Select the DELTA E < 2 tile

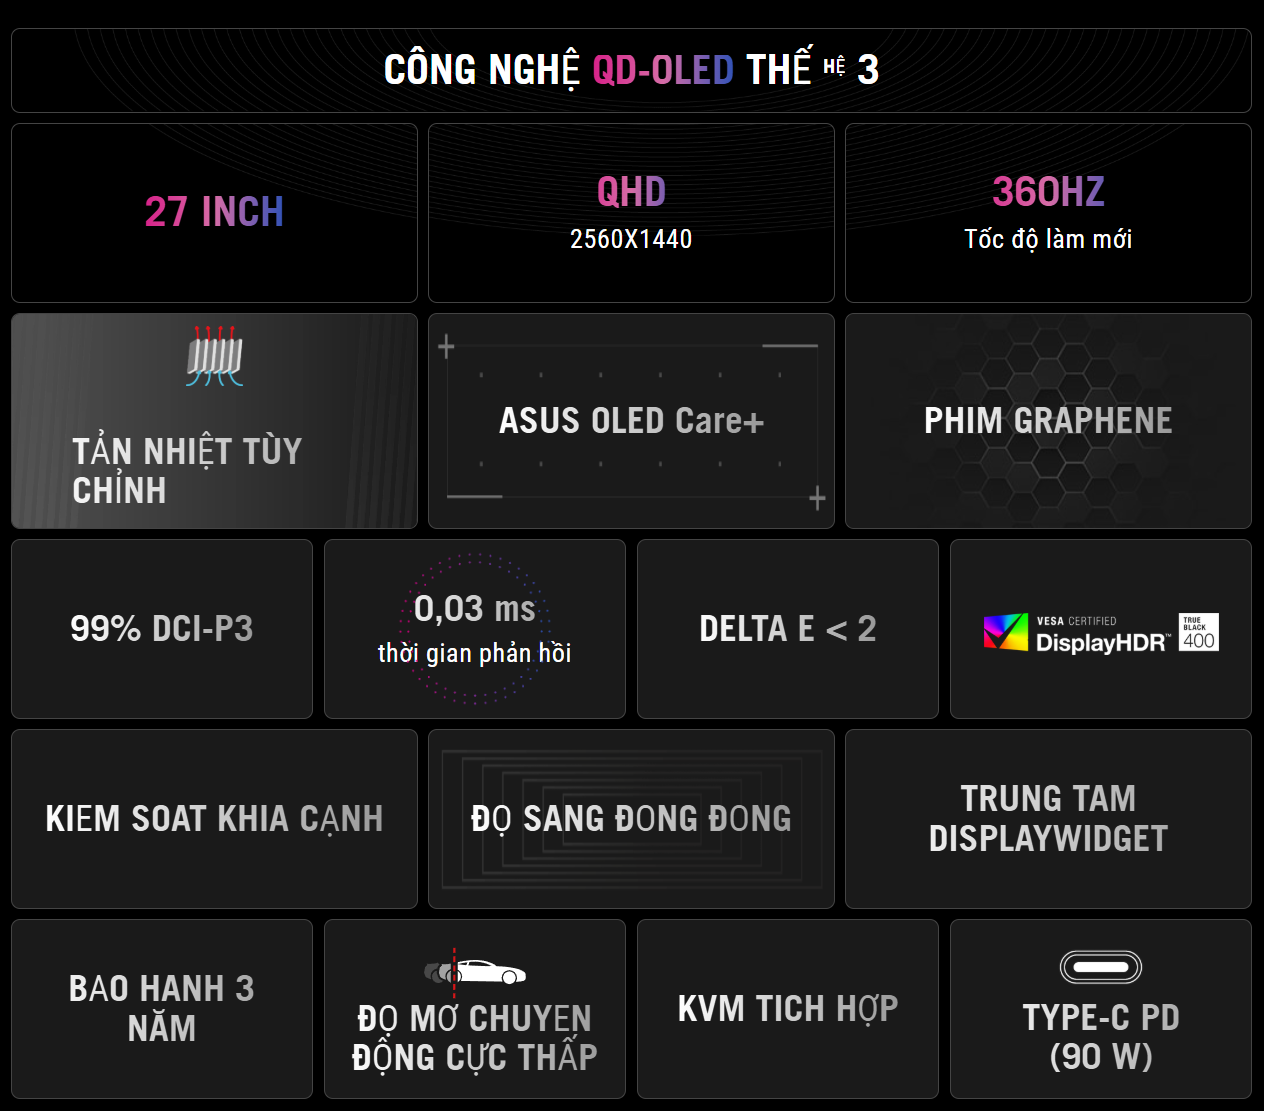pos(788,629)
